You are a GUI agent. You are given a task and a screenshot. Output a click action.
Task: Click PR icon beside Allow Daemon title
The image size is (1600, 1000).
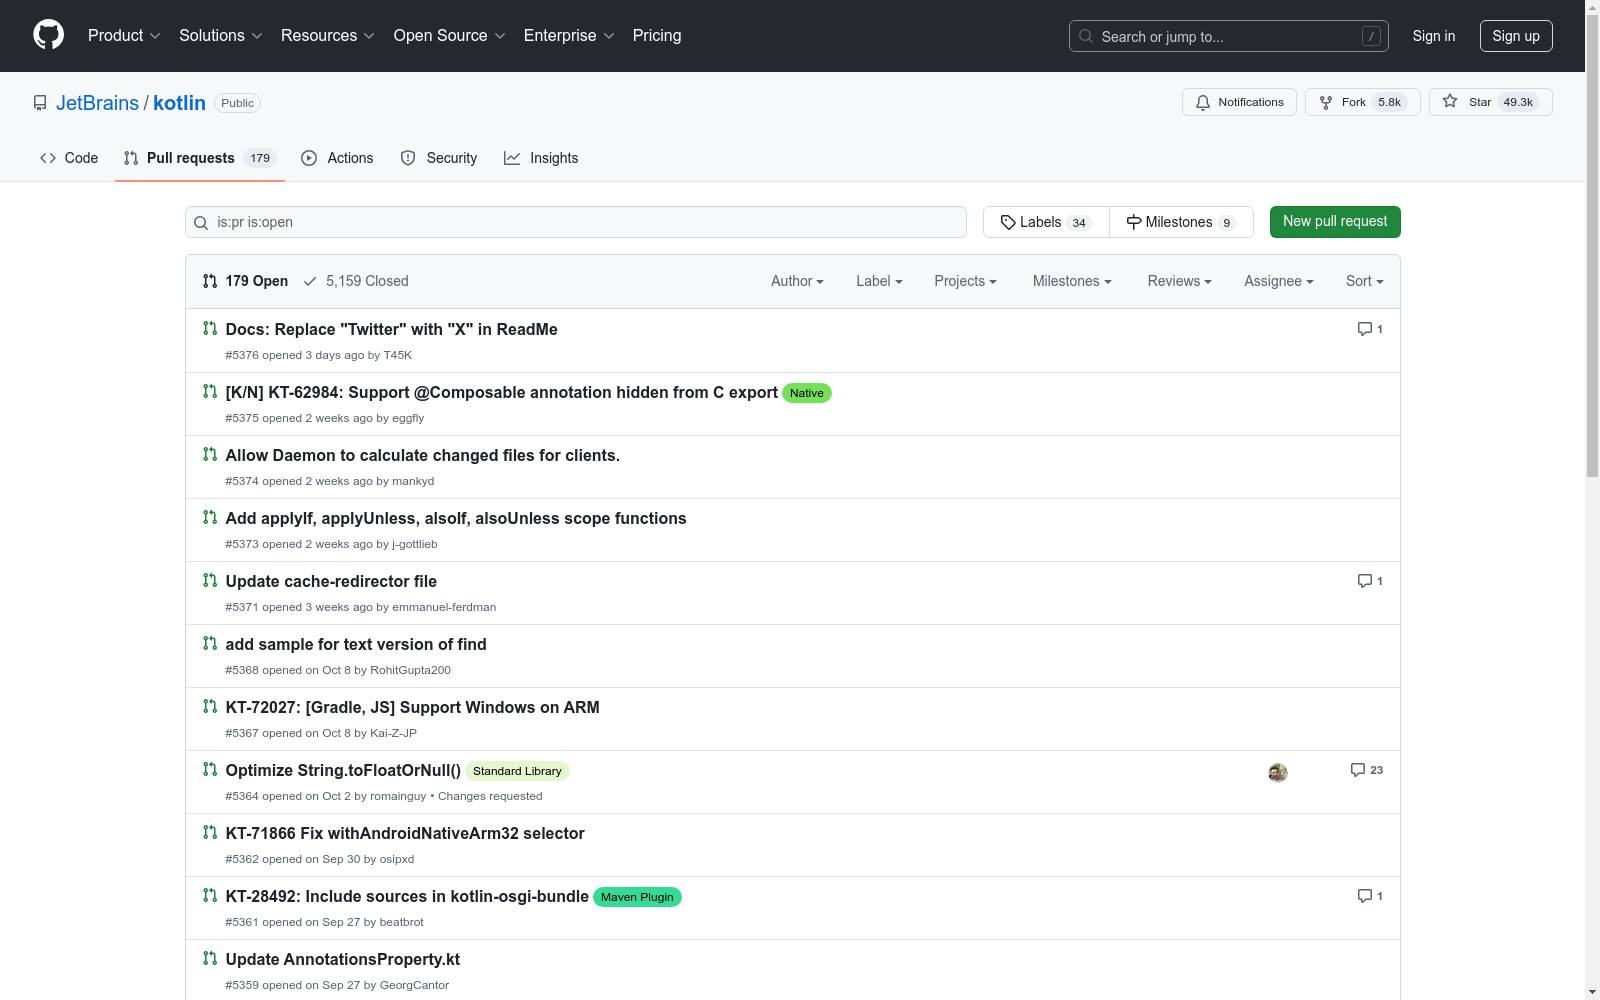[210, 455]
